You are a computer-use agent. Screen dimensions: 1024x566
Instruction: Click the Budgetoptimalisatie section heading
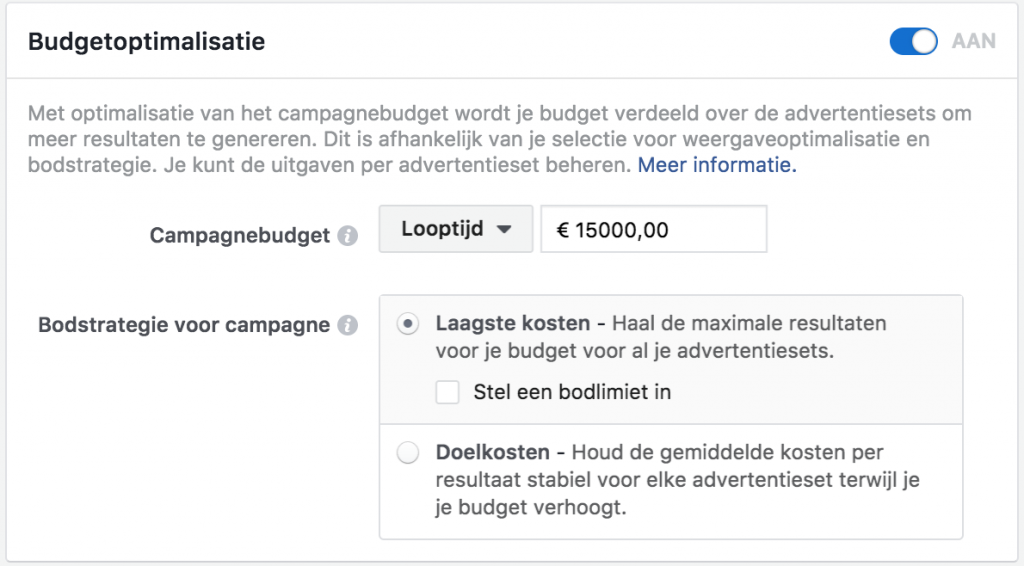[146, 41]
